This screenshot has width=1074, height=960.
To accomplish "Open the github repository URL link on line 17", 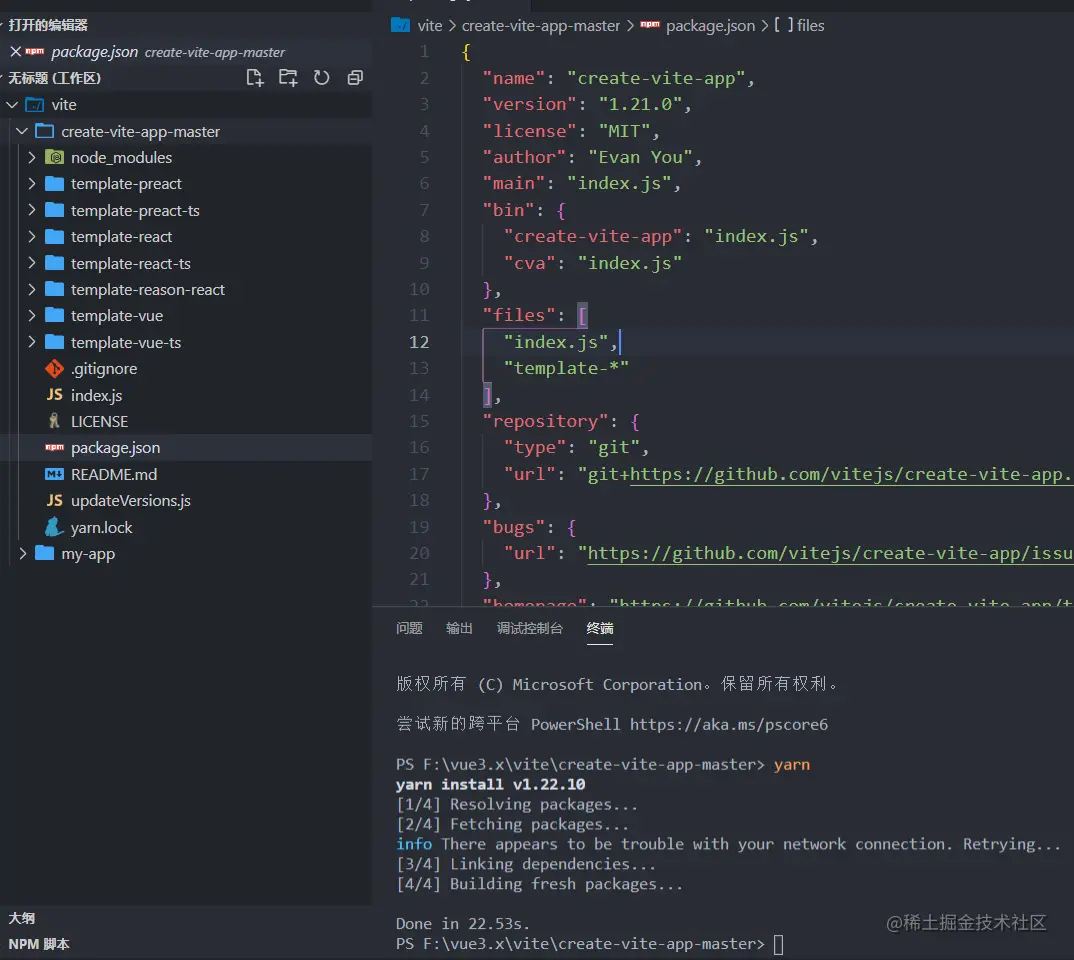I will point(851,474).
